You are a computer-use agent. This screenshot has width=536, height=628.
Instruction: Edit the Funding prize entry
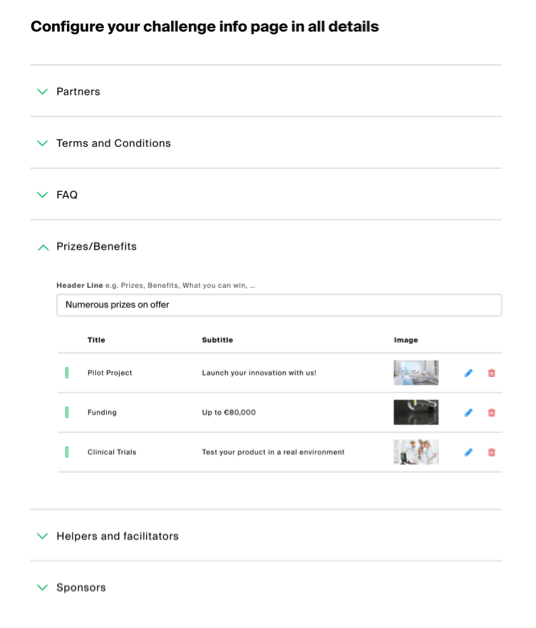pos(468,413)
